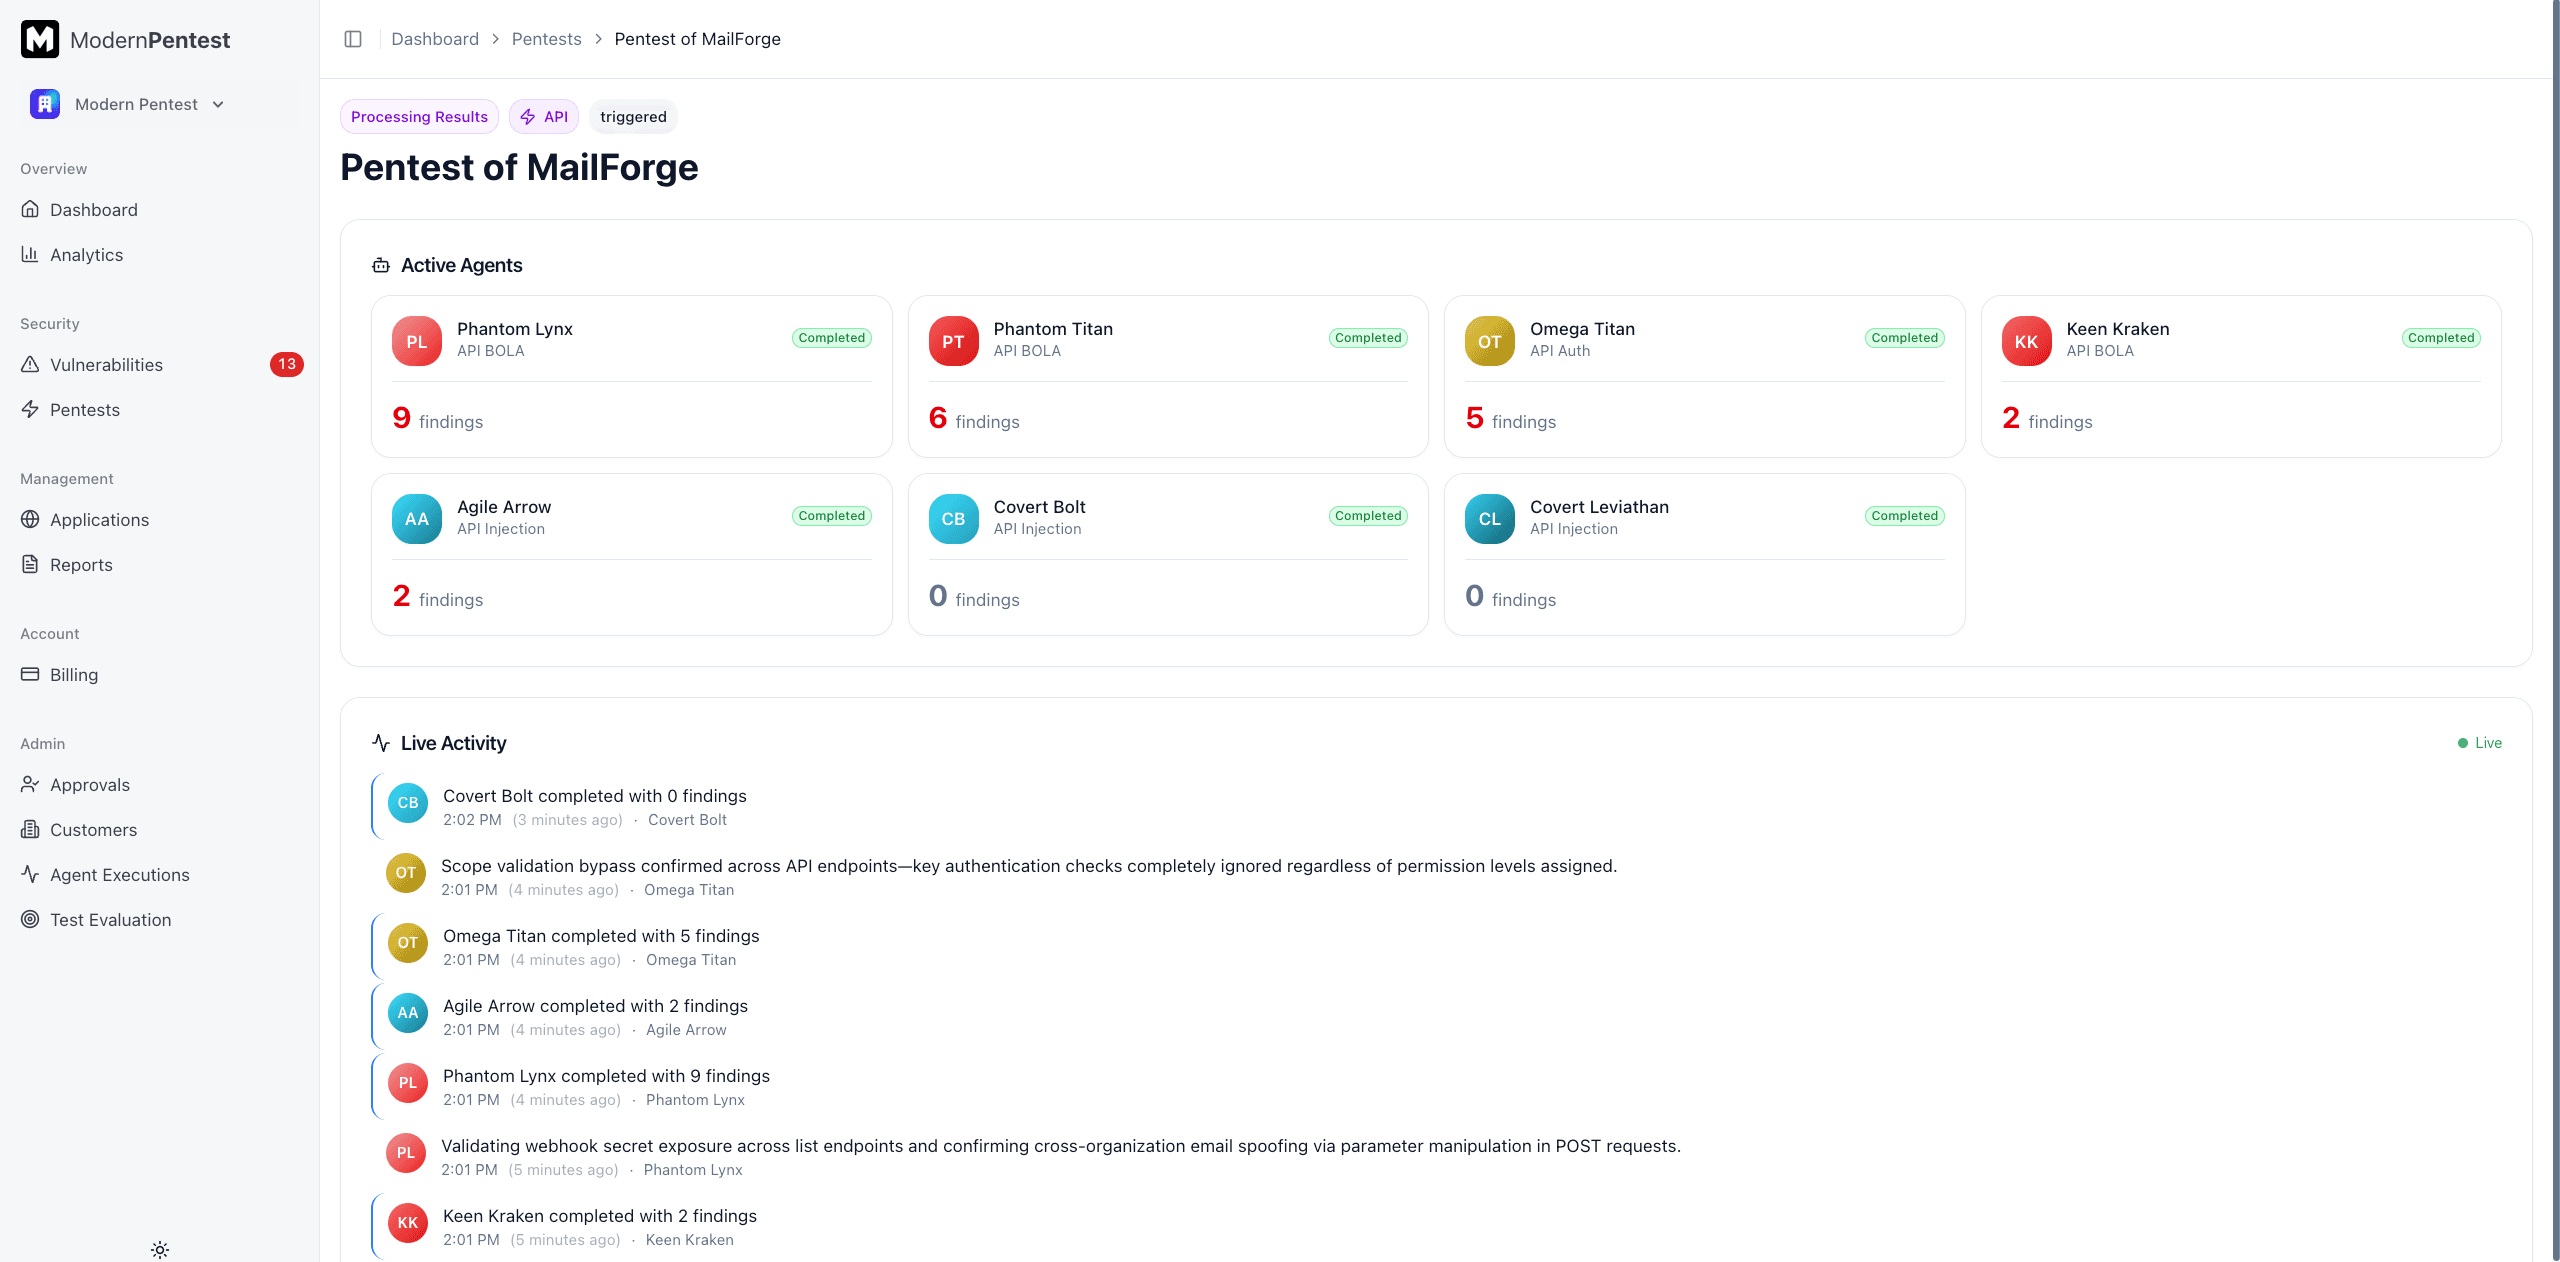The height and width of the screenshot is (1262, 2560).
Task: Open the Vulnerabilities section in sidebar
Action: [x=106, y=364]
